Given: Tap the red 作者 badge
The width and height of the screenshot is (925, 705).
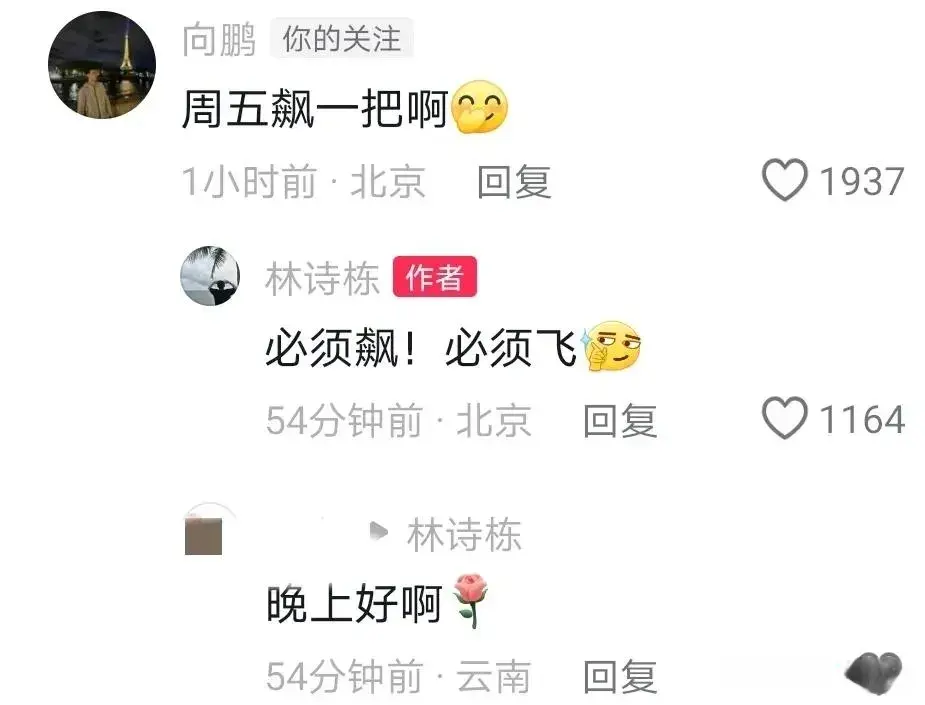Looking at the screenshot, I should [x=435, y=277].
